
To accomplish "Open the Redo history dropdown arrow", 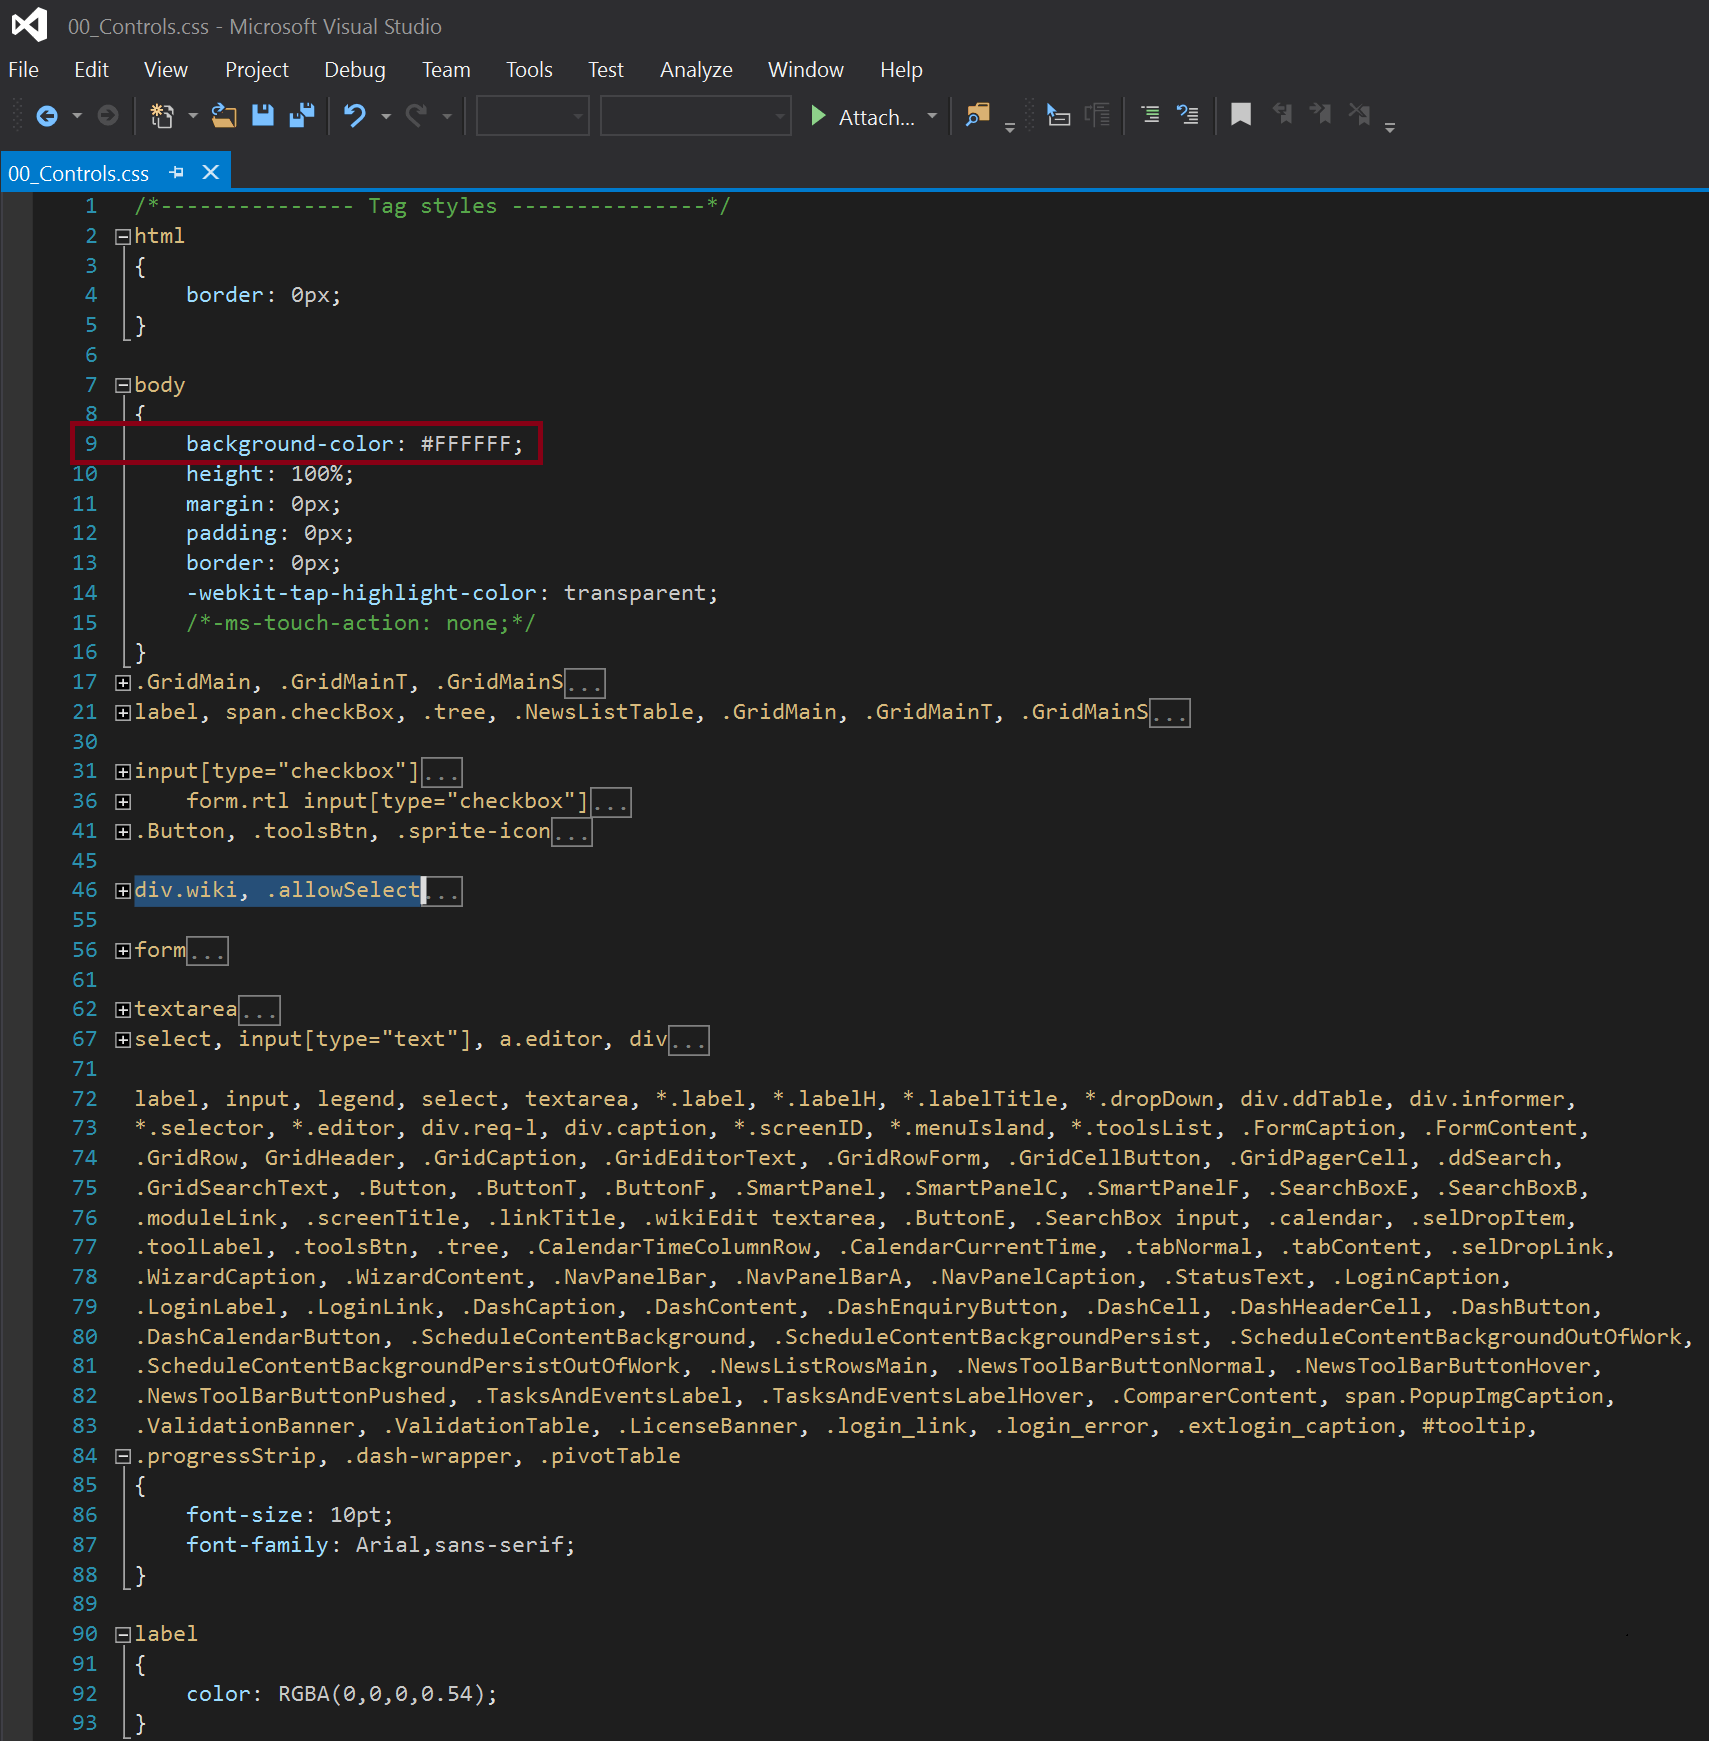I will pos(447,116).
